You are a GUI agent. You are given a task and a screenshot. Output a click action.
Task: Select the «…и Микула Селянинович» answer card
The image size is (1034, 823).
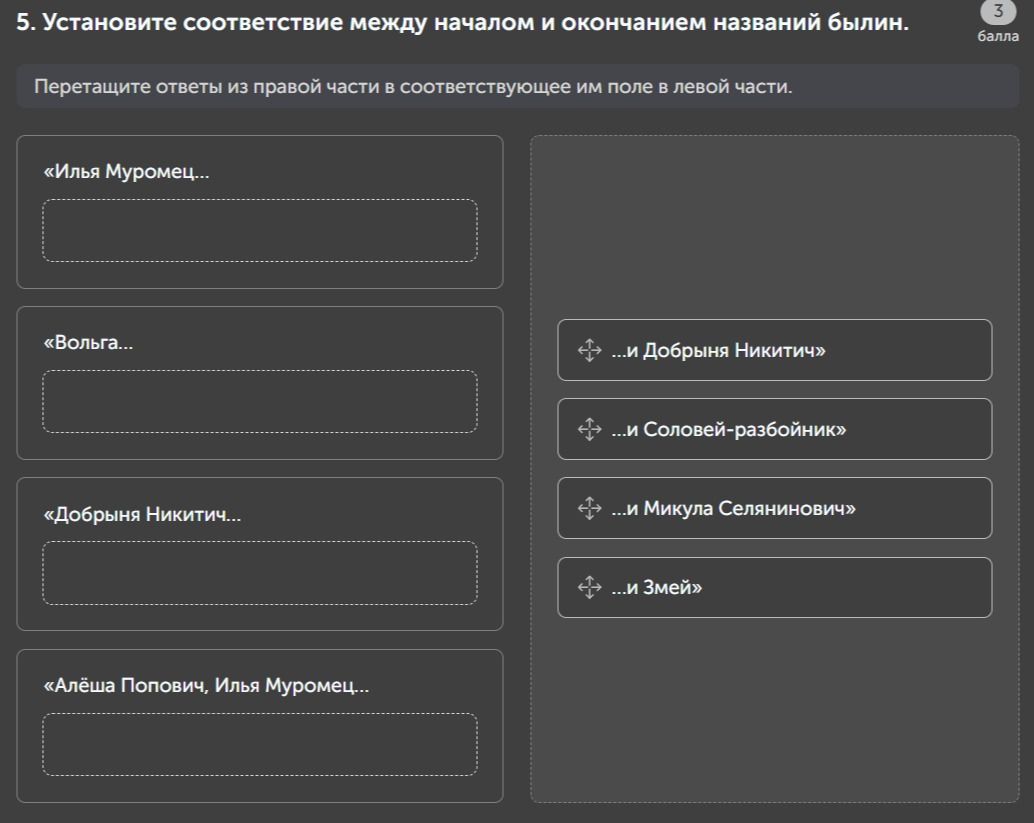tap(774, 508)
